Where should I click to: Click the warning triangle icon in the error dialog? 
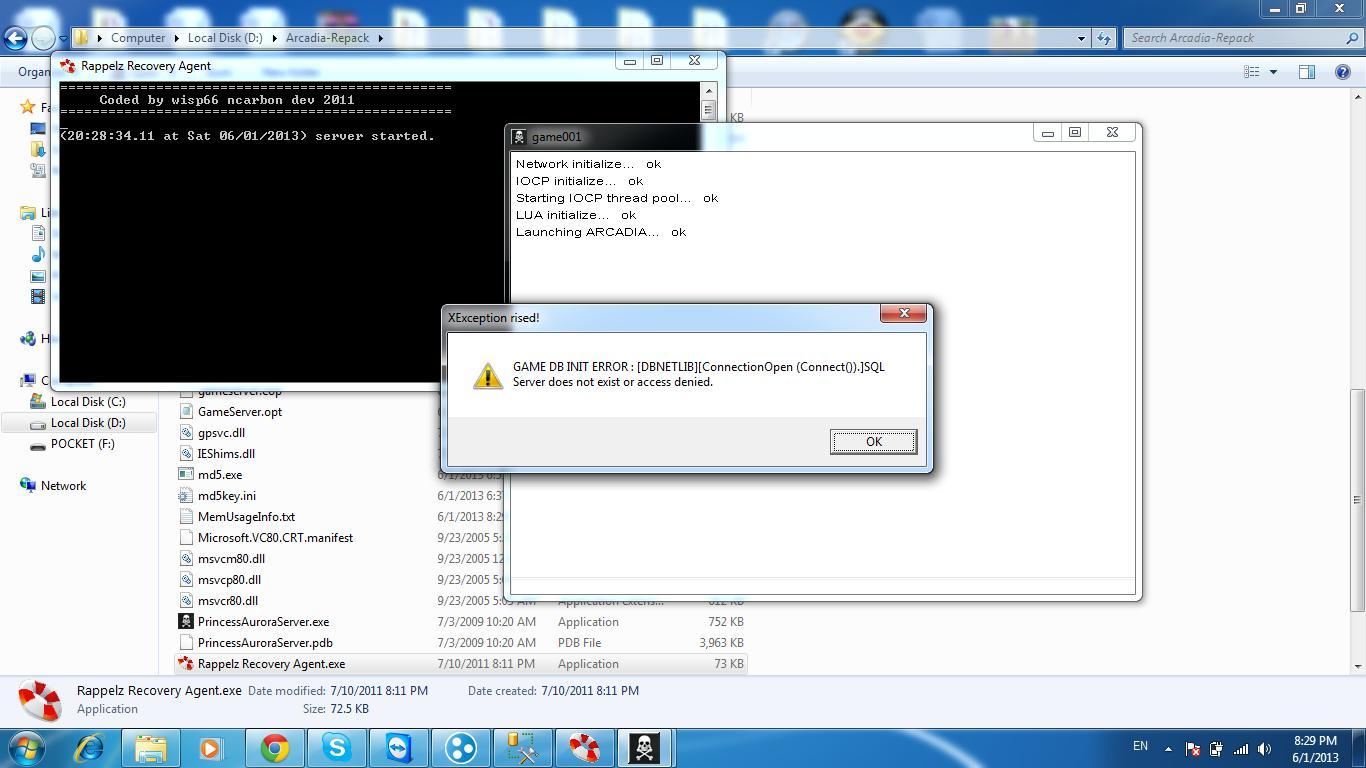[488, 375]
